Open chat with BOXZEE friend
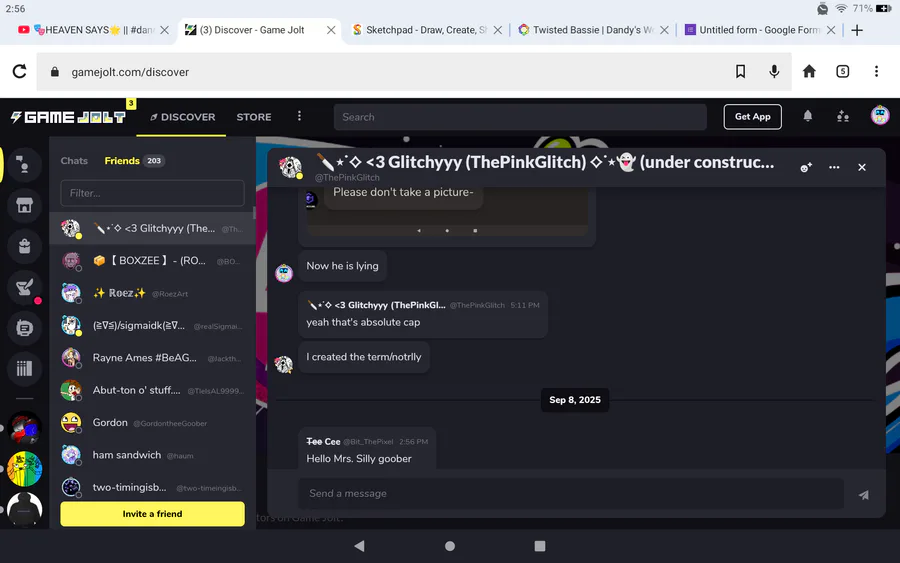This screenshot has width=900, height=563. tap(152, 261)
